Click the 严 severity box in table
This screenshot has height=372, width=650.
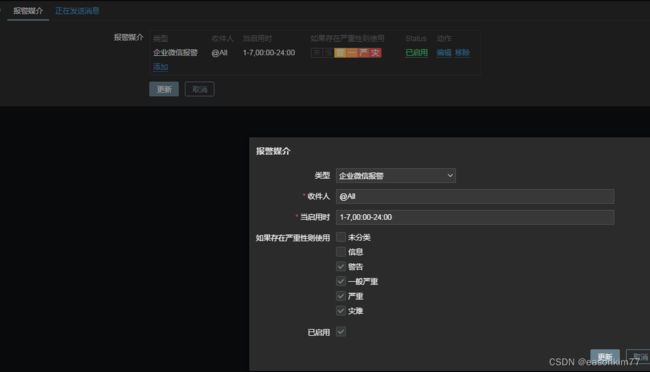(364, 53)
